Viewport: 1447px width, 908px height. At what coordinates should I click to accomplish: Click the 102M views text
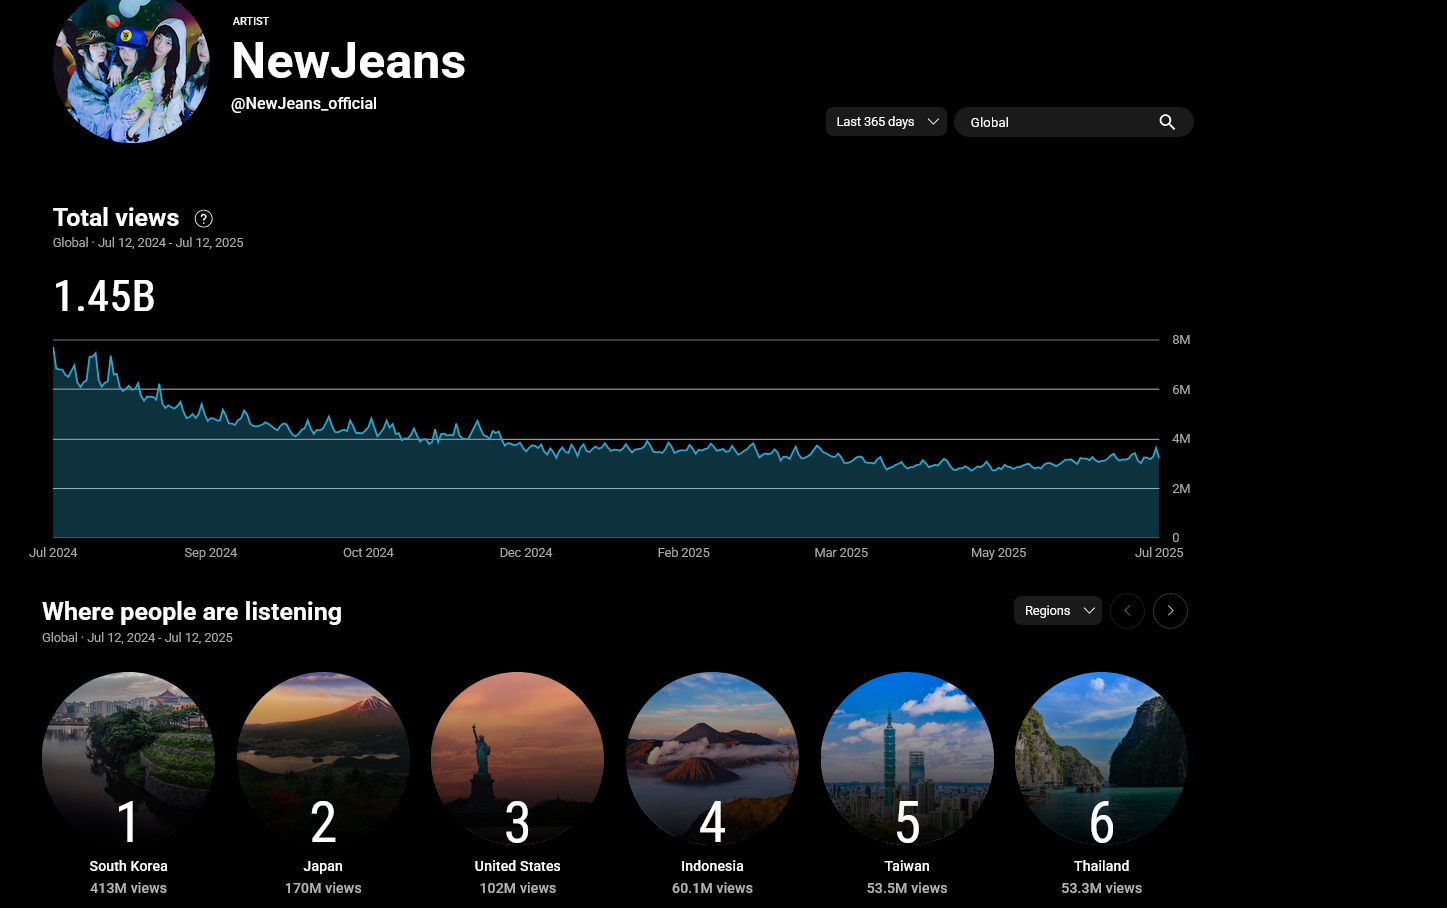click(x=517, y=888)
